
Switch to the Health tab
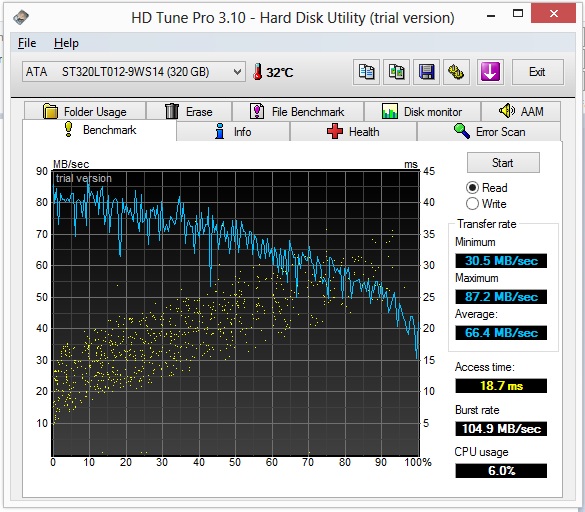[x=353, y=132]
